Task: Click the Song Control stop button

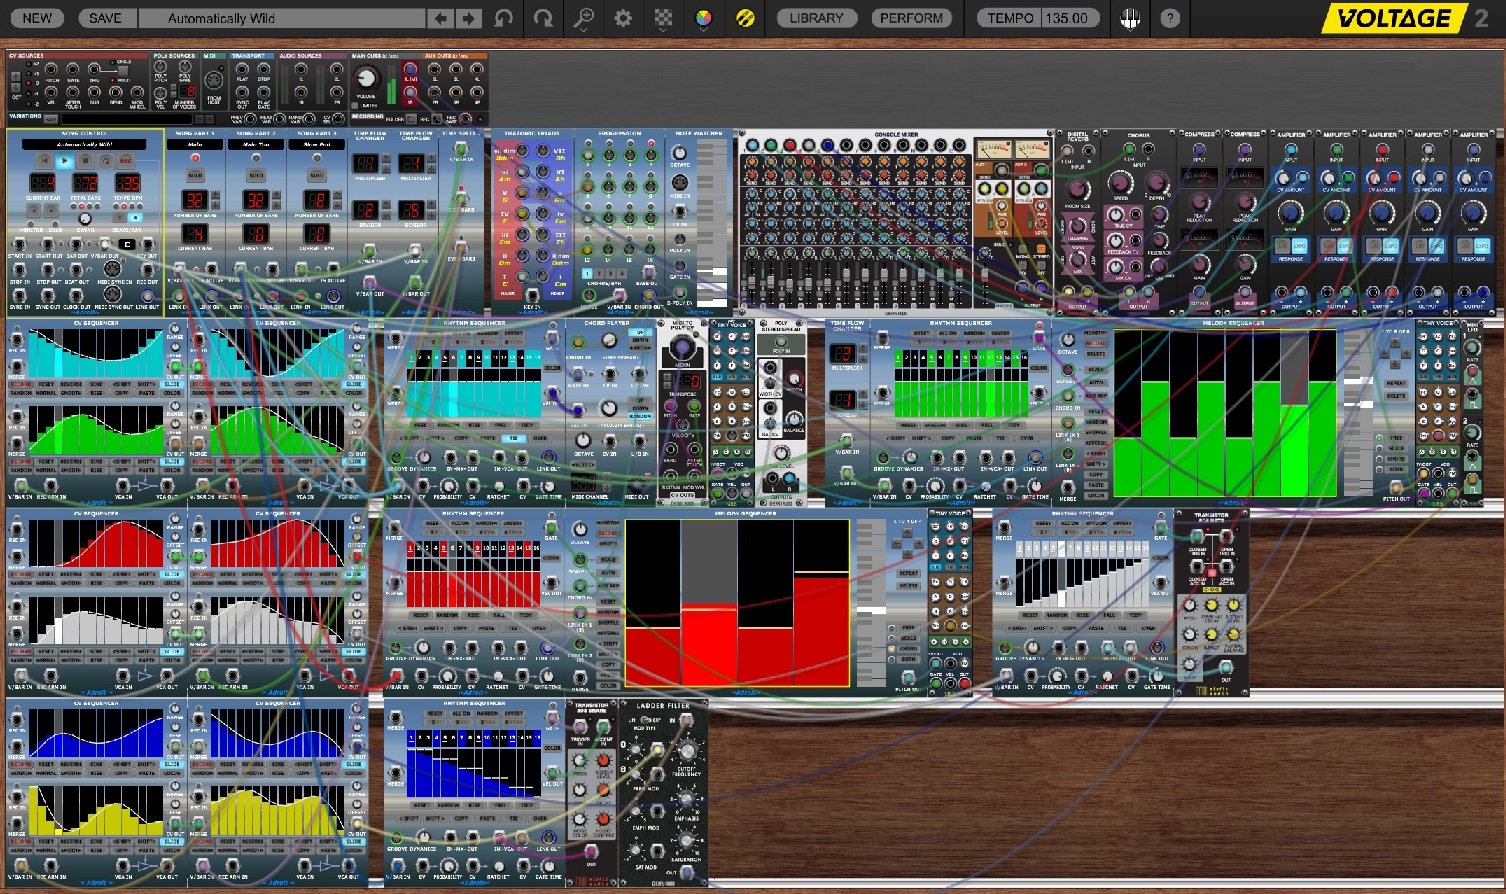Action: click(x=85, y=161)
